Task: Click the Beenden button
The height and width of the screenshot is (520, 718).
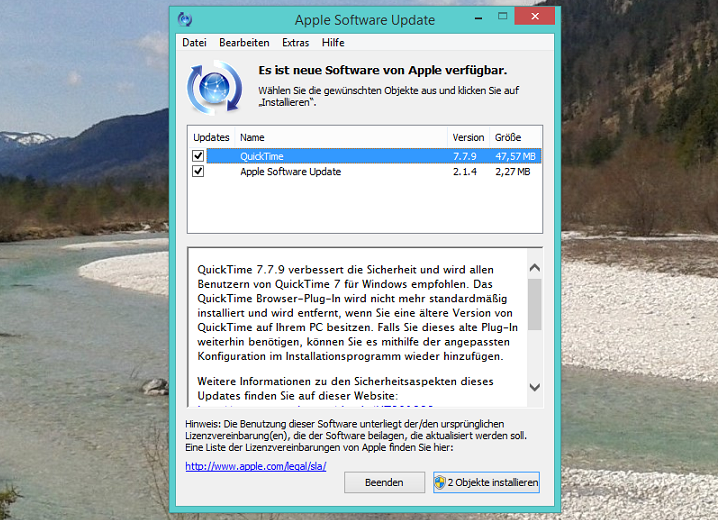Action: pos(384,482)
